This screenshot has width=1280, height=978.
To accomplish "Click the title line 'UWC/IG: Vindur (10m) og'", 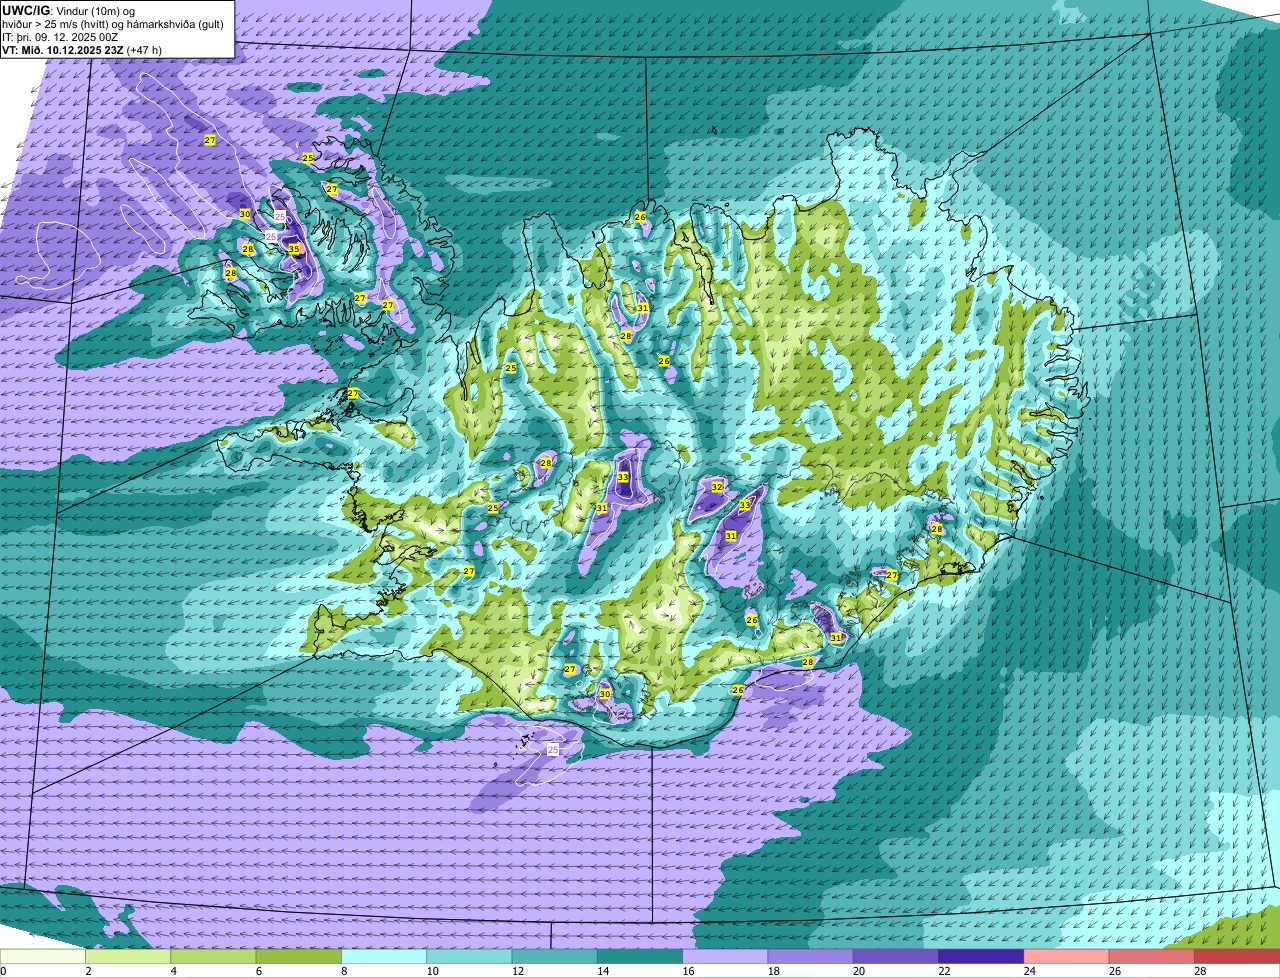I will click(67, 10).
